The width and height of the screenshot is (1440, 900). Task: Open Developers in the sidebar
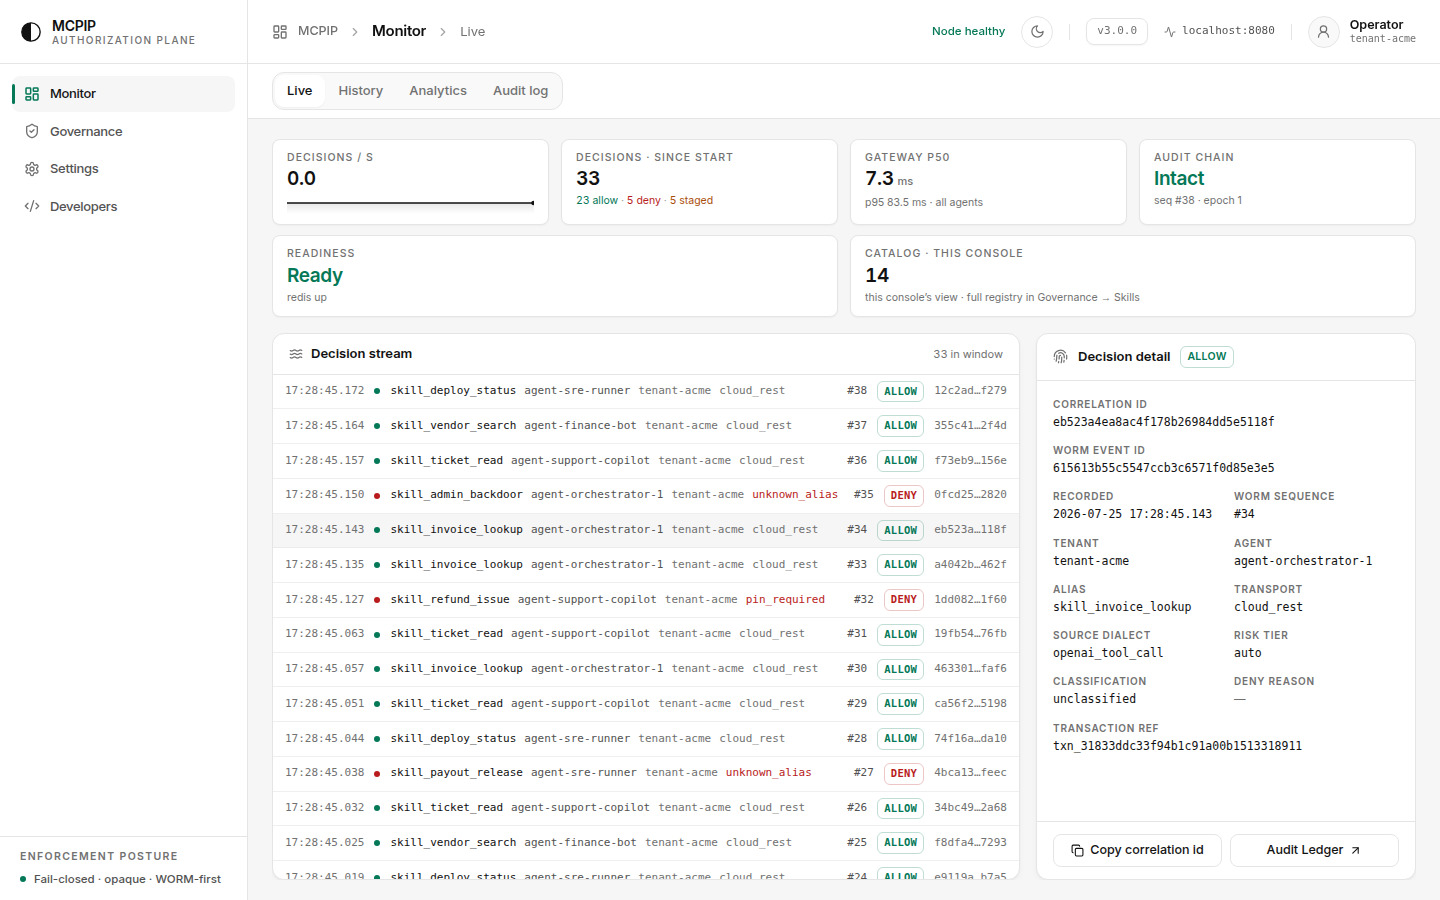pyautogui.click(x=124, y=206)
